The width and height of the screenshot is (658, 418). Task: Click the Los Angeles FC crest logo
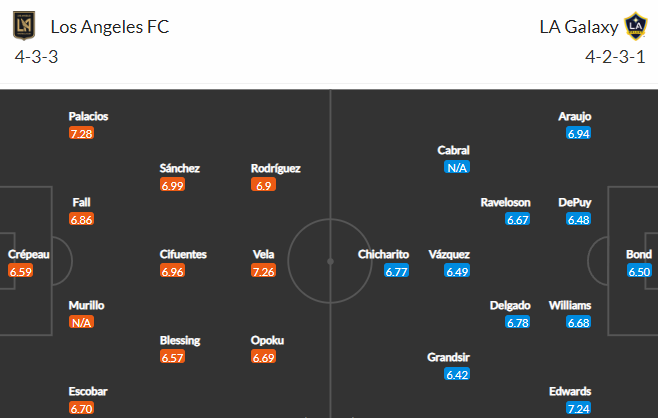[x=24, y=26]
